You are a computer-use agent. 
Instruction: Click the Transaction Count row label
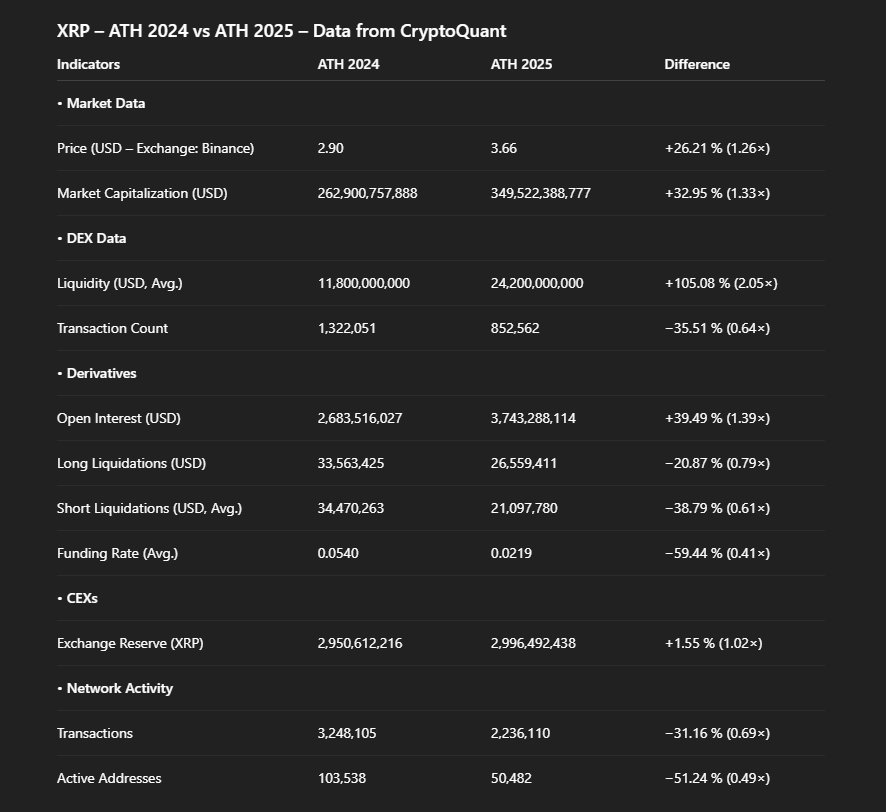pos(112,328)
